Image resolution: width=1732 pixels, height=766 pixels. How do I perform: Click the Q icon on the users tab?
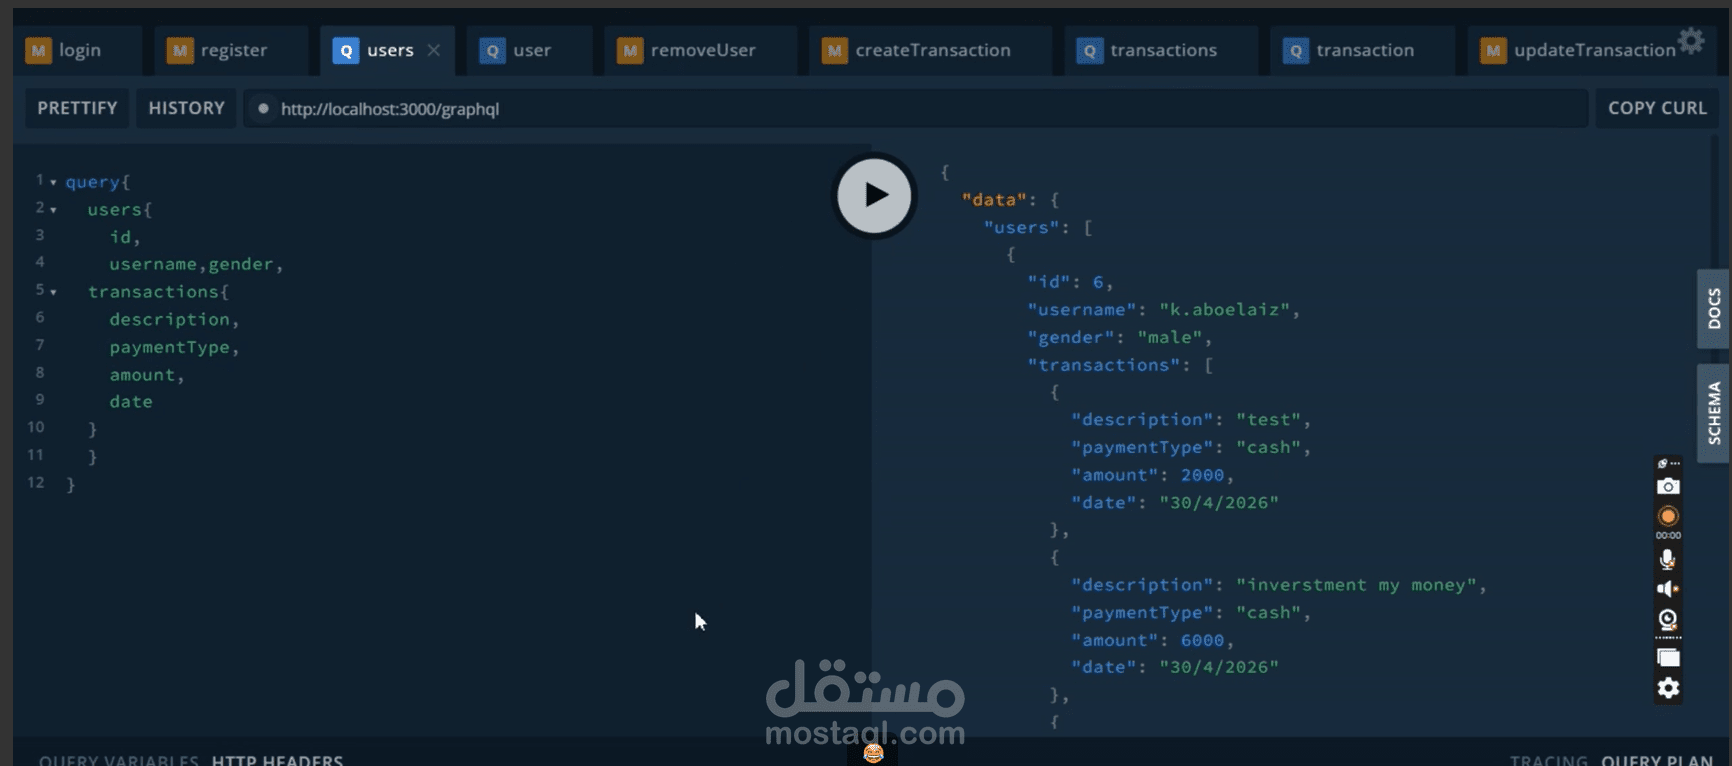tap(345, 50)
